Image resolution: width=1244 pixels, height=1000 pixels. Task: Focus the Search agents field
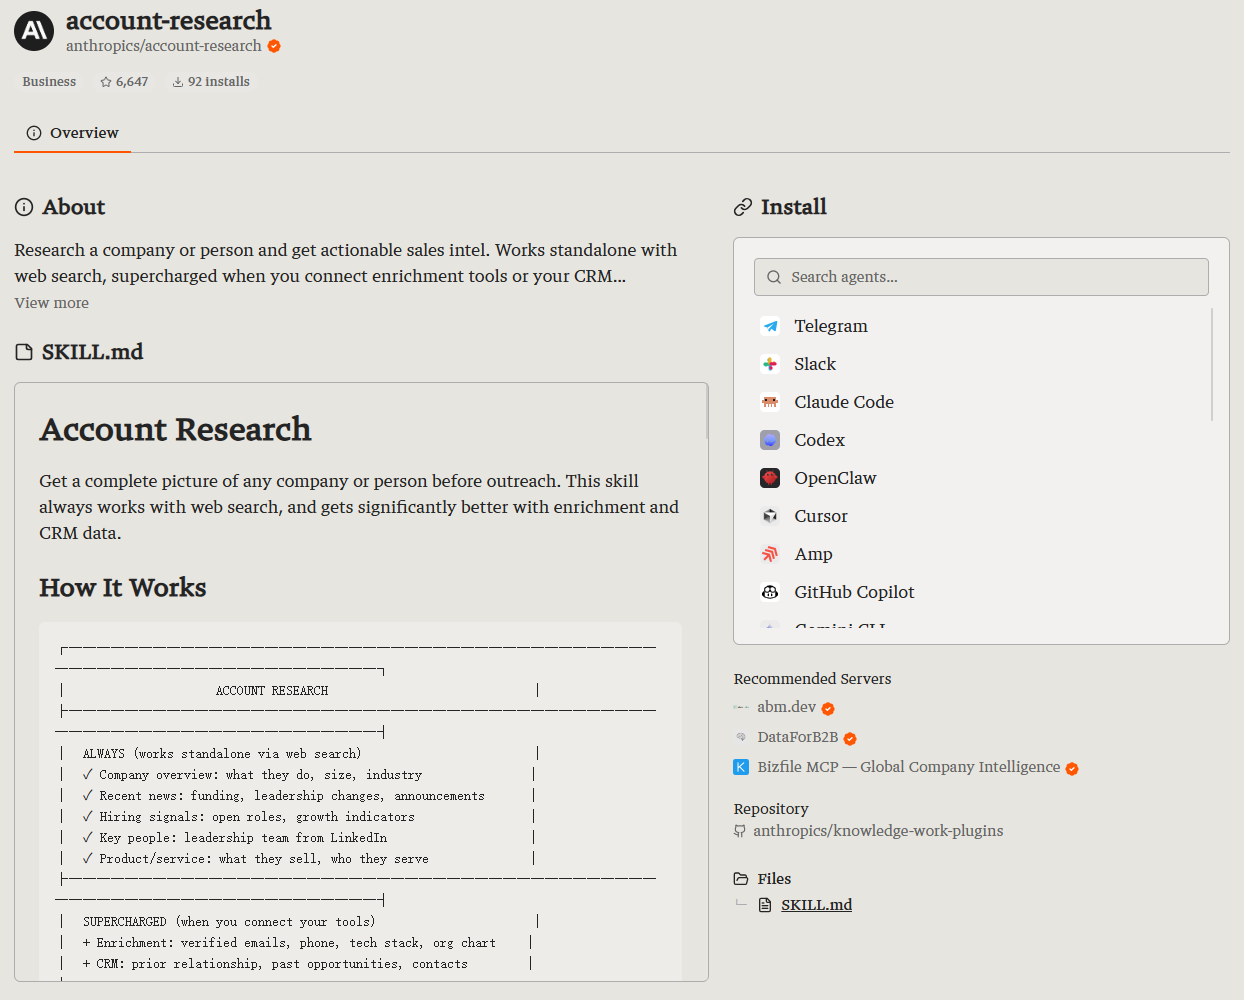click(x=981, y=277)
